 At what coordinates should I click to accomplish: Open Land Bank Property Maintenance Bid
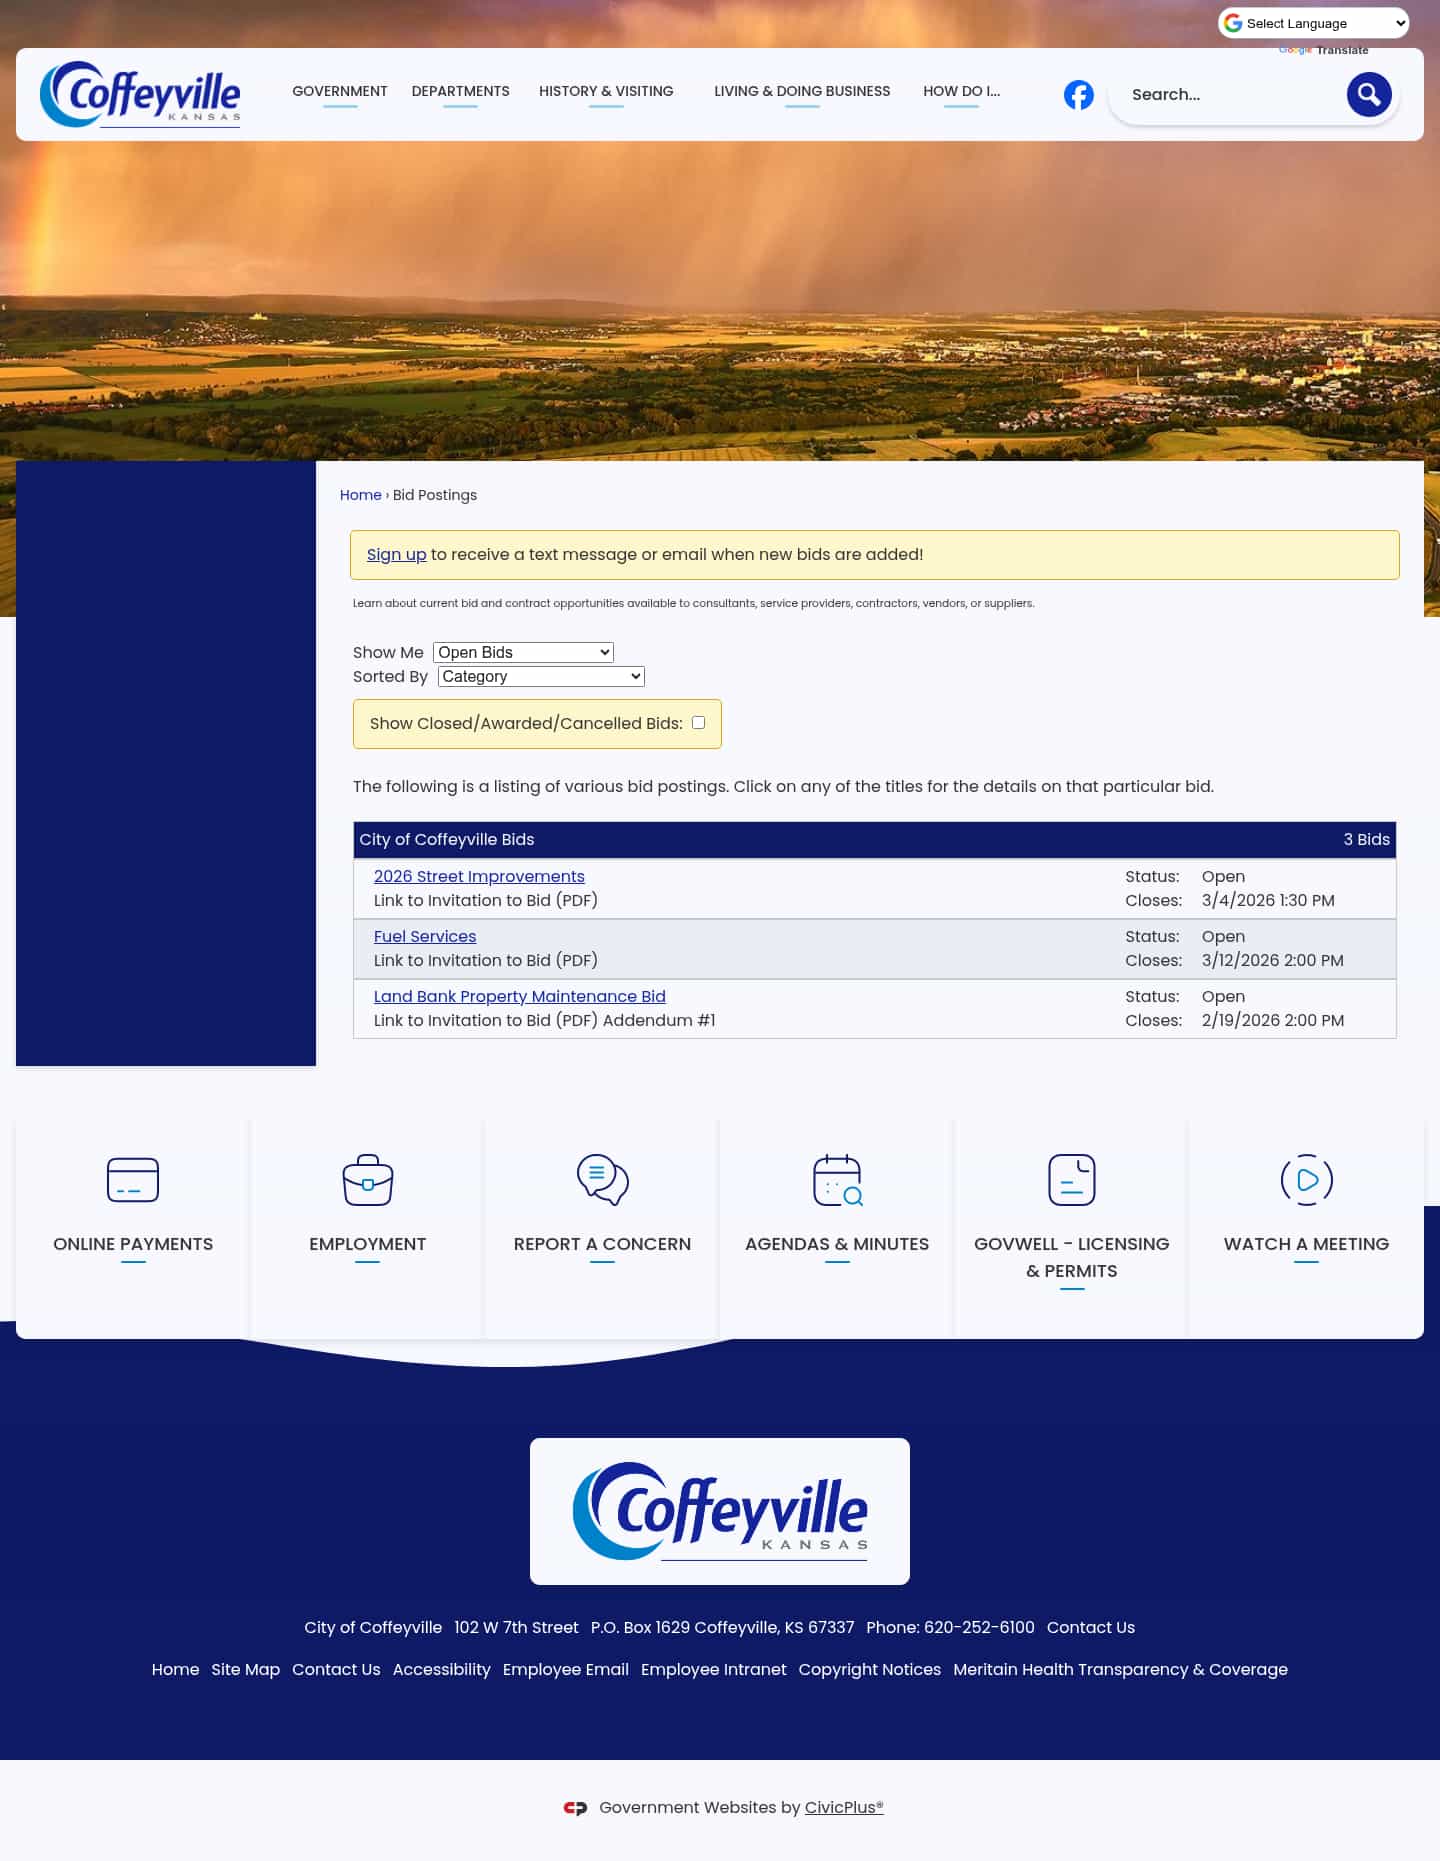(x=520, y=996)
